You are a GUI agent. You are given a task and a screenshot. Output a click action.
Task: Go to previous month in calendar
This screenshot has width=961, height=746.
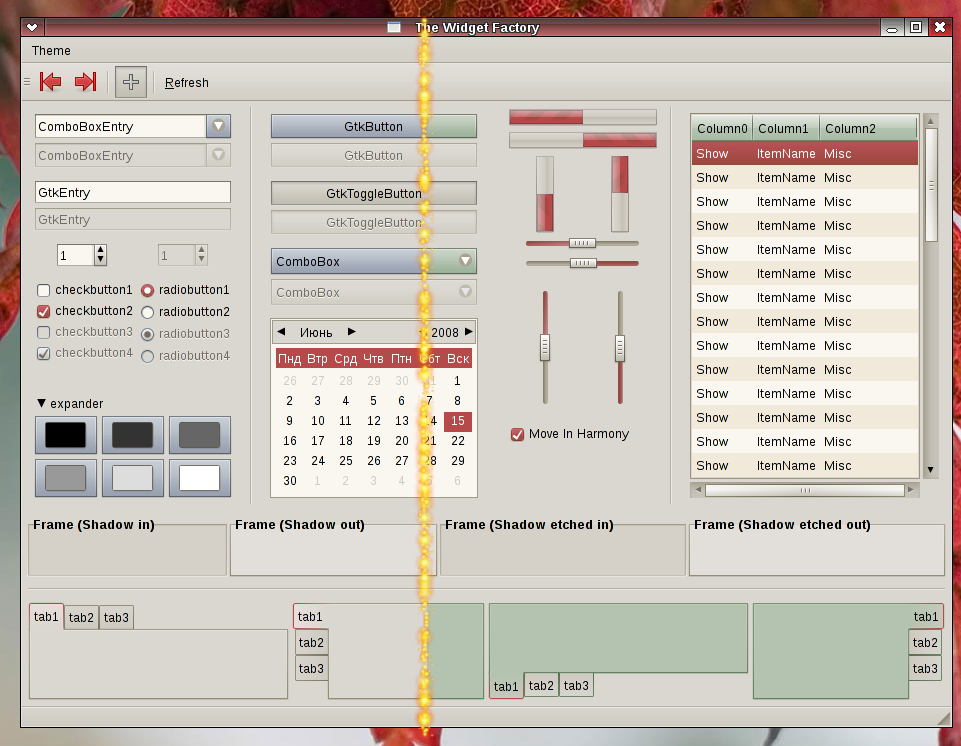click(x=281, y=332)
